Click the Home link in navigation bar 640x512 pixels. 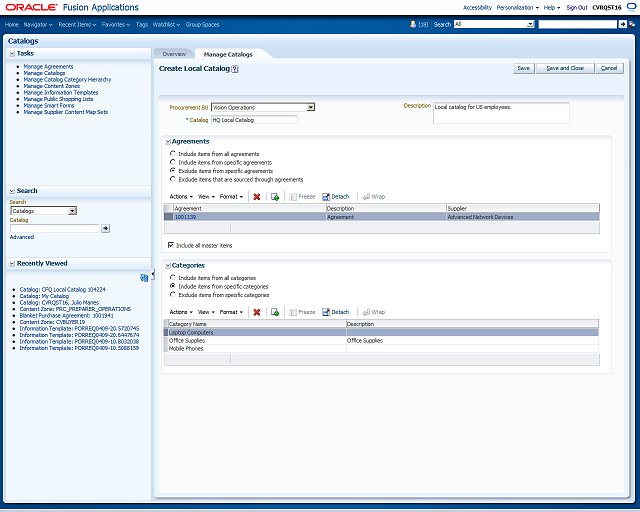[x=12, y=25]
